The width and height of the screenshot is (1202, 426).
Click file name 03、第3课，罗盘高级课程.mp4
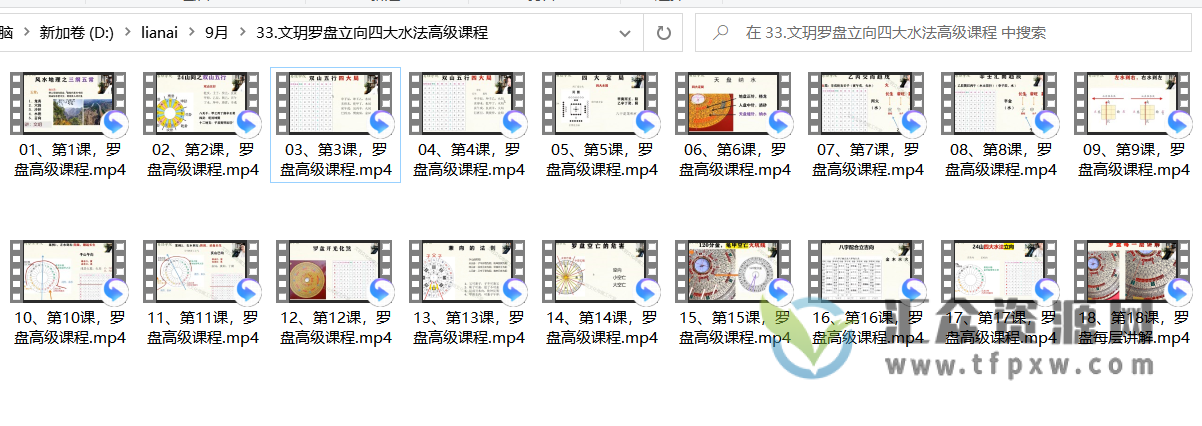[x=336, y=160]
